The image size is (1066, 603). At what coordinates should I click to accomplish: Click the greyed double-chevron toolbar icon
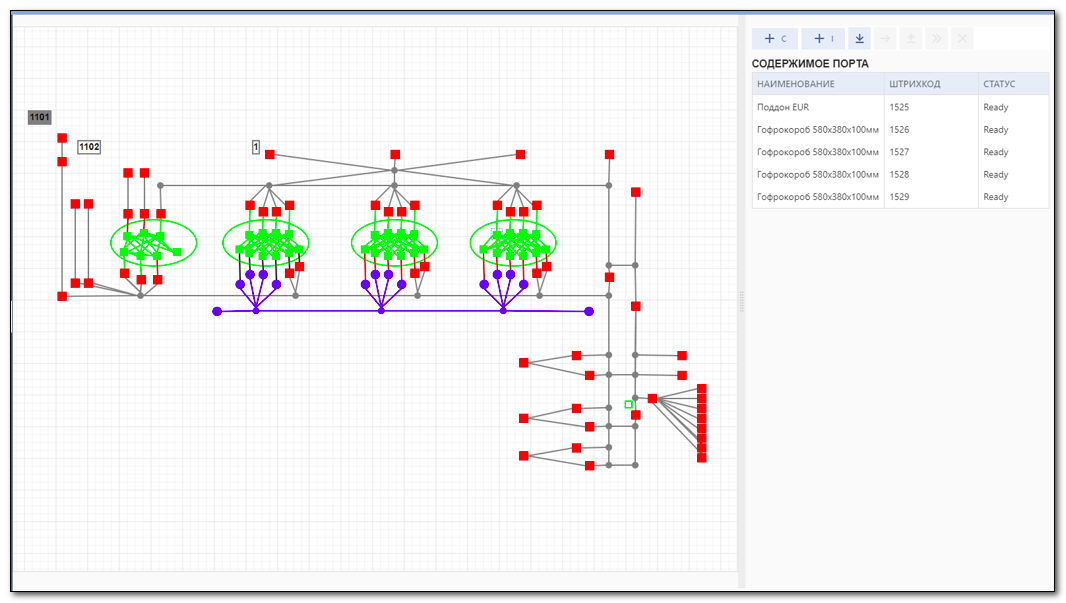937,39
